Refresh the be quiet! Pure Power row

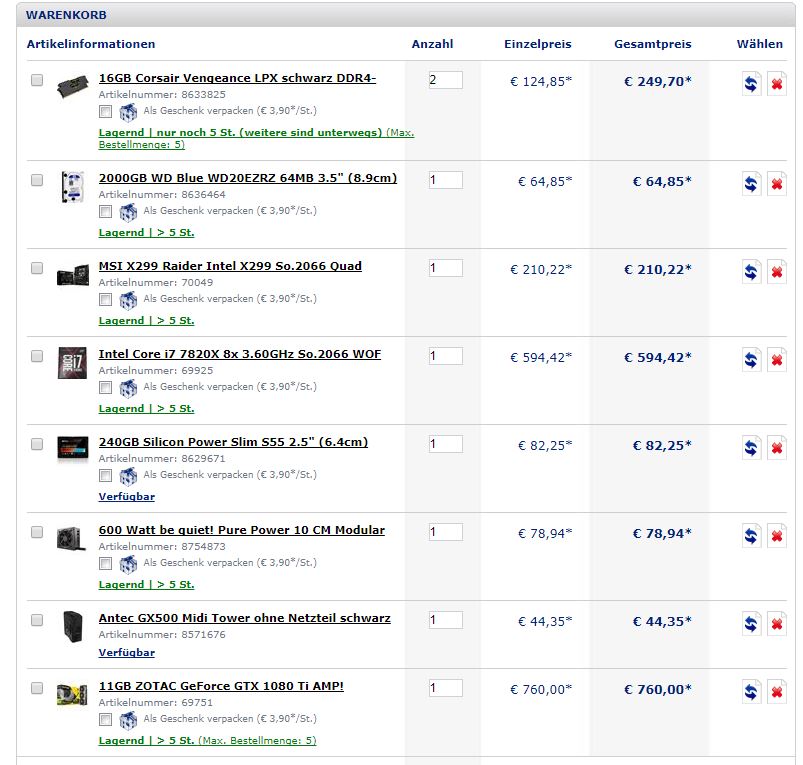tap(751, 536)
